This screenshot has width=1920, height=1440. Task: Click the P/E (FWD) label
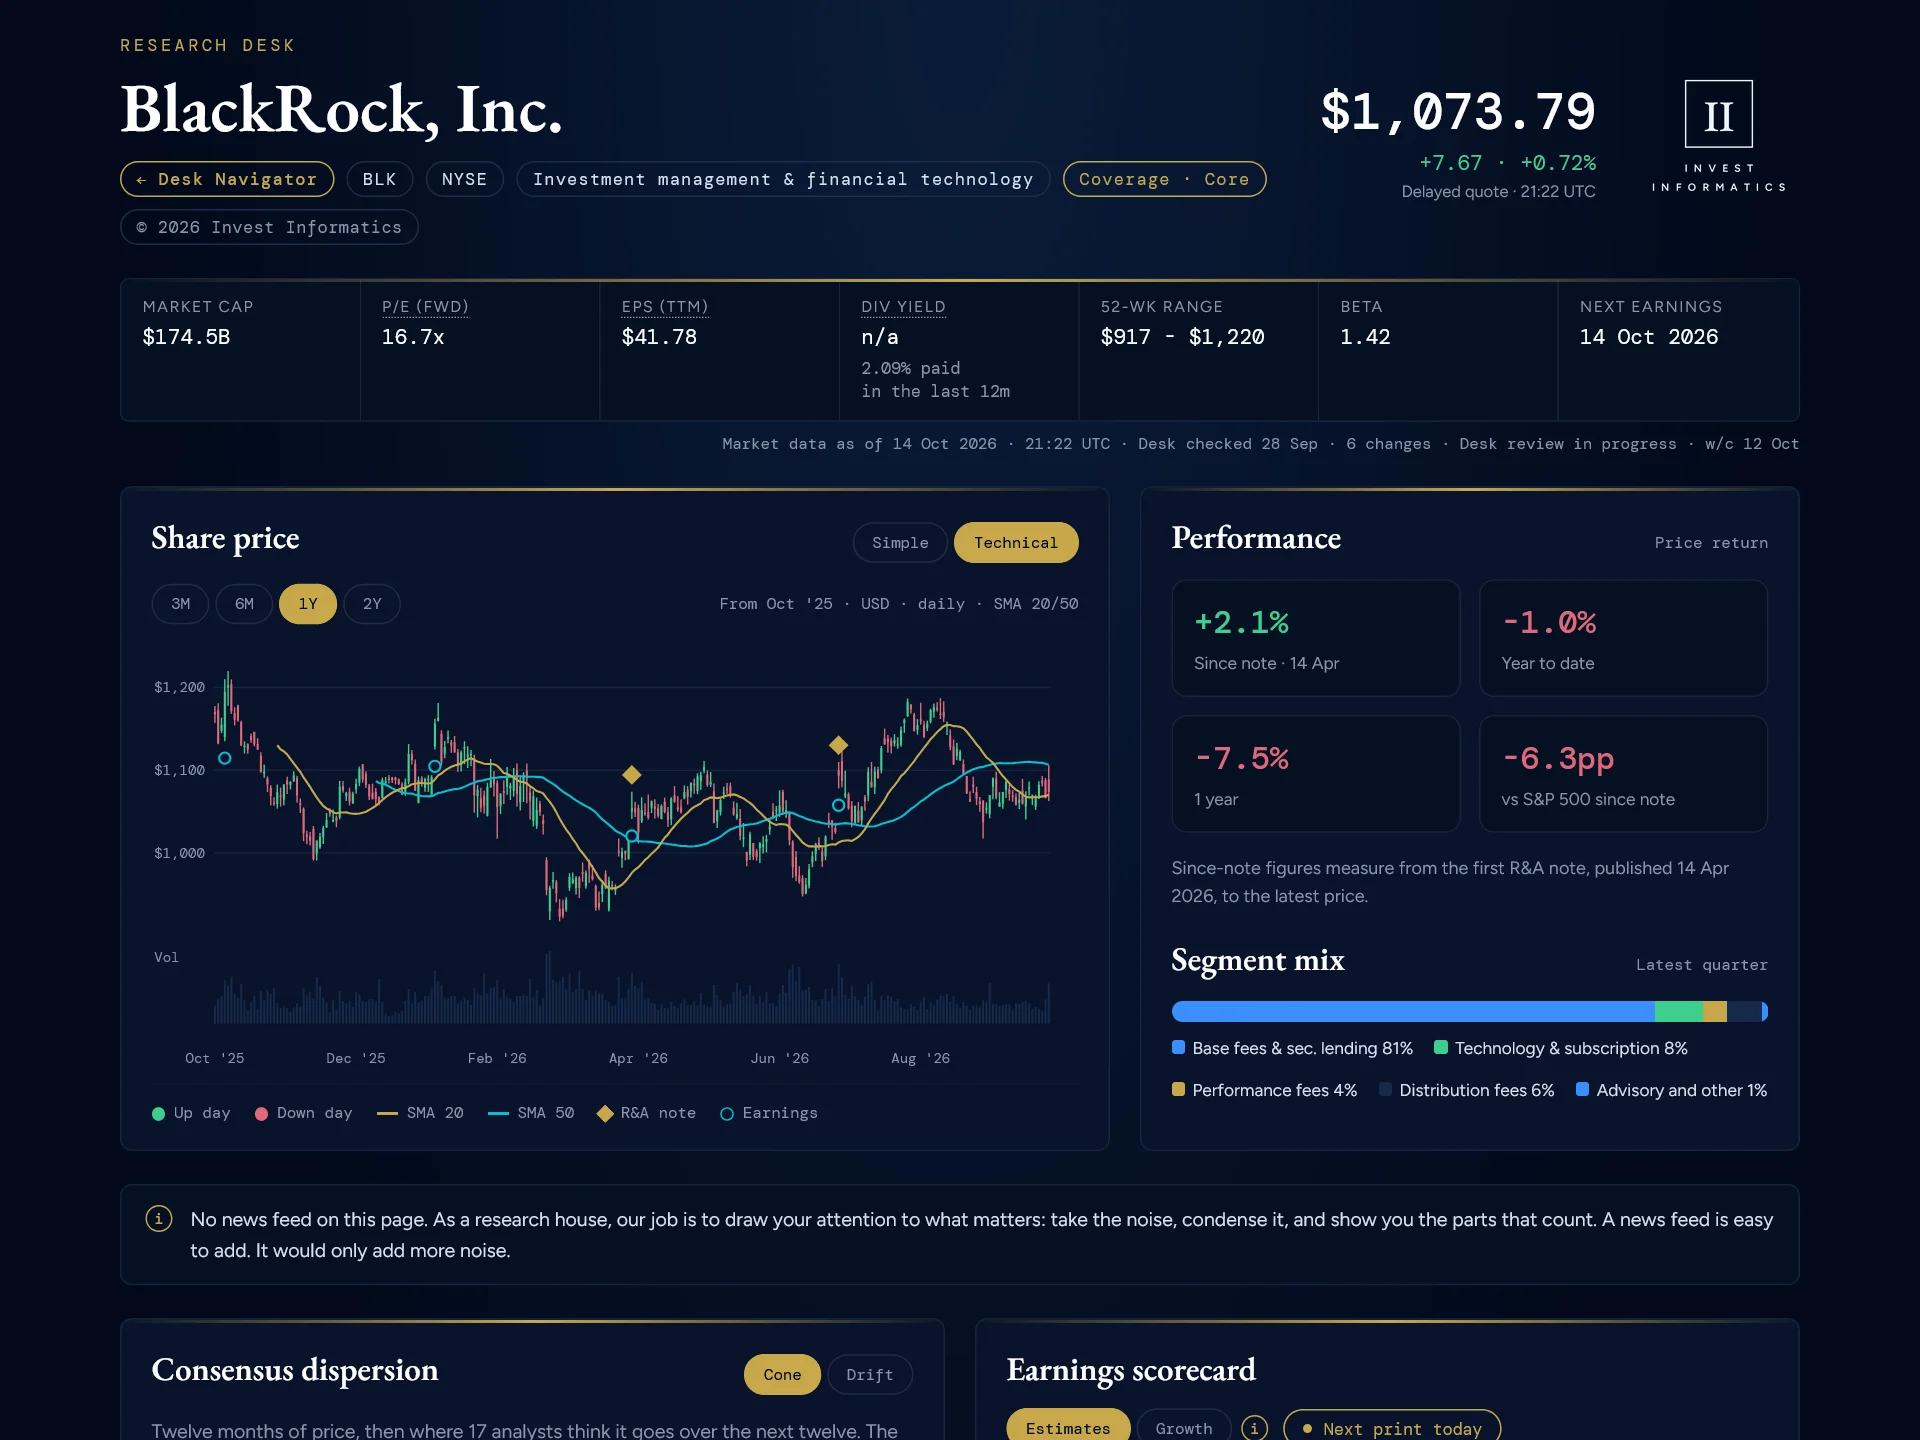point(425,306)
